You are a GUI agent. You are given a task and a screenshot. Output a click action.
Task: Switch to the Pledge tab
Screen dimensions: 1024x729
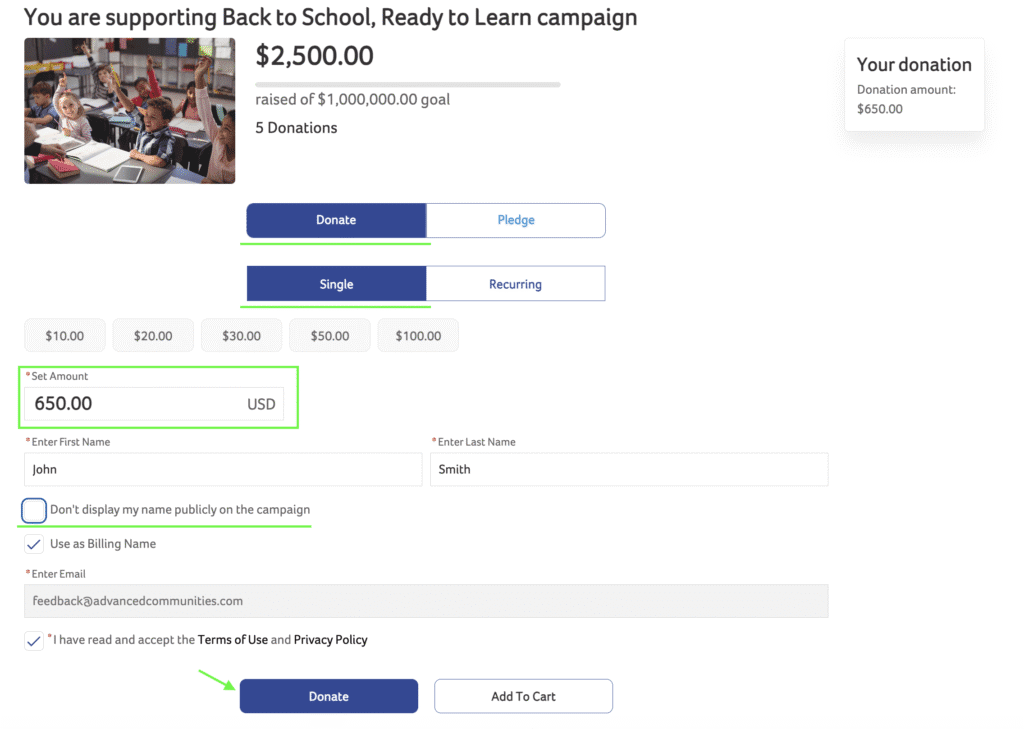click(x=516, y=220)
